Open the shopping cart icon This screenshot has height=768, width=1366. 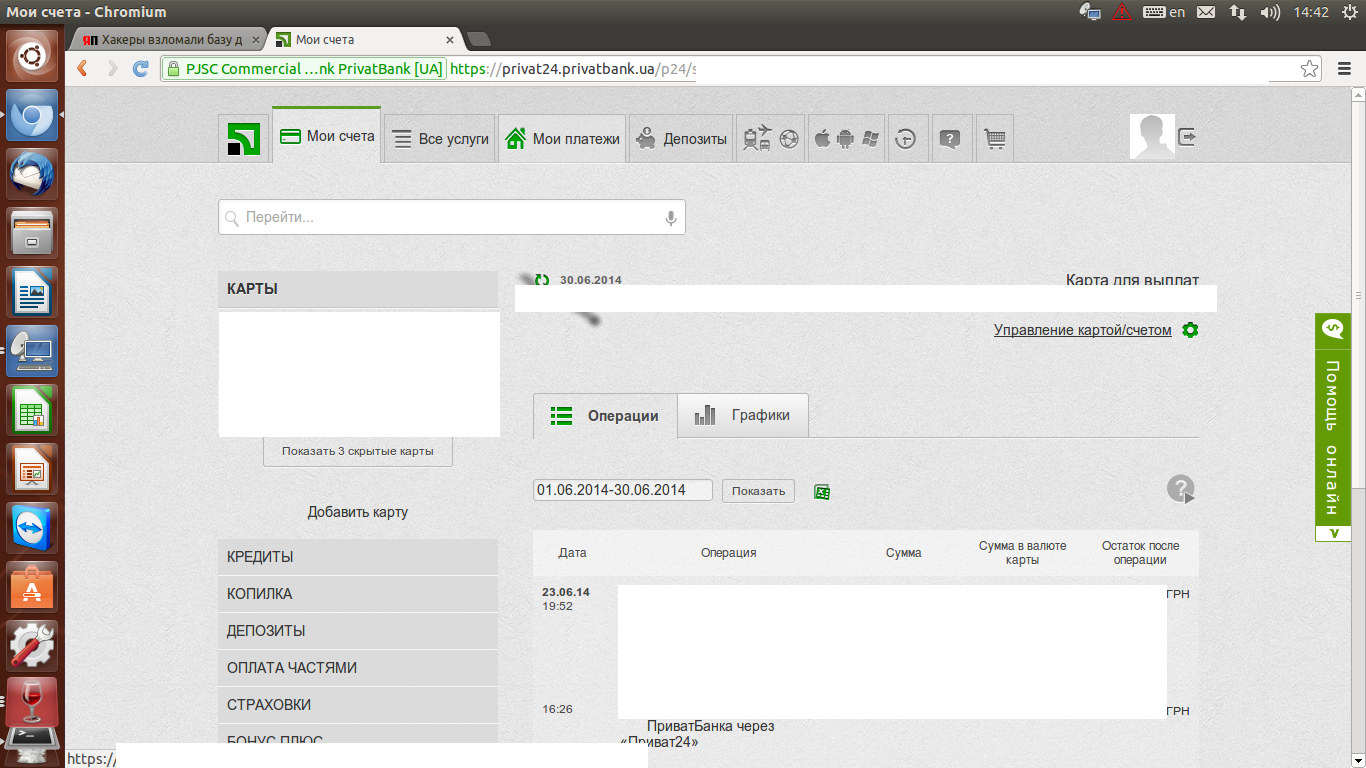[x=995, y=139]
